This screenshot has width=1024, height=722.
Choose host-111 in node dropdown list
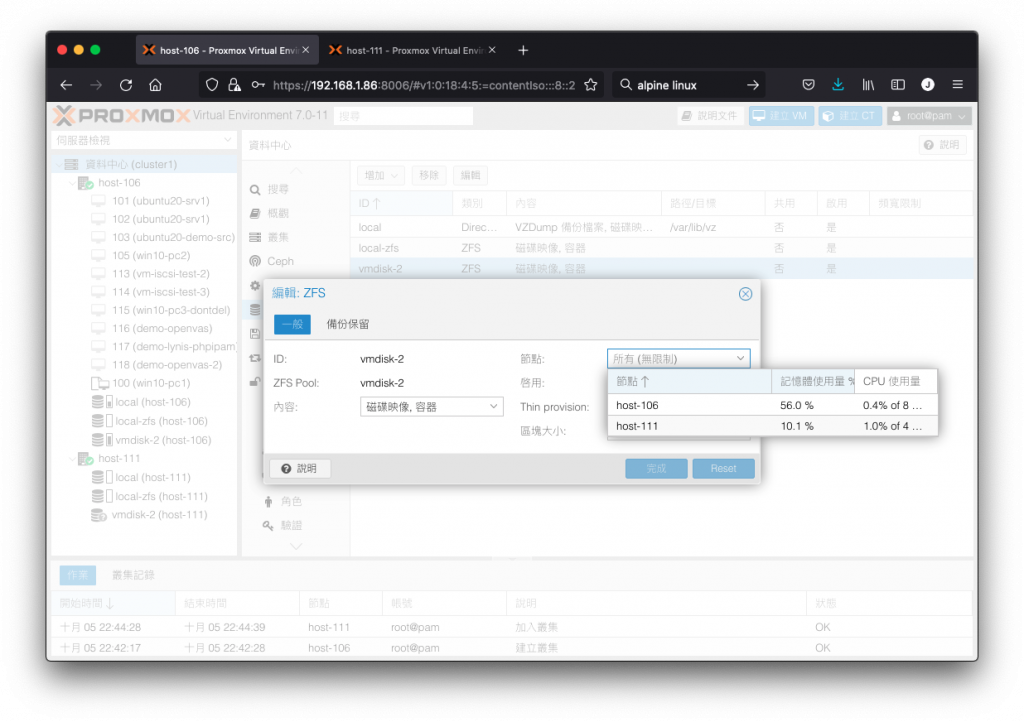coord(773,426)
